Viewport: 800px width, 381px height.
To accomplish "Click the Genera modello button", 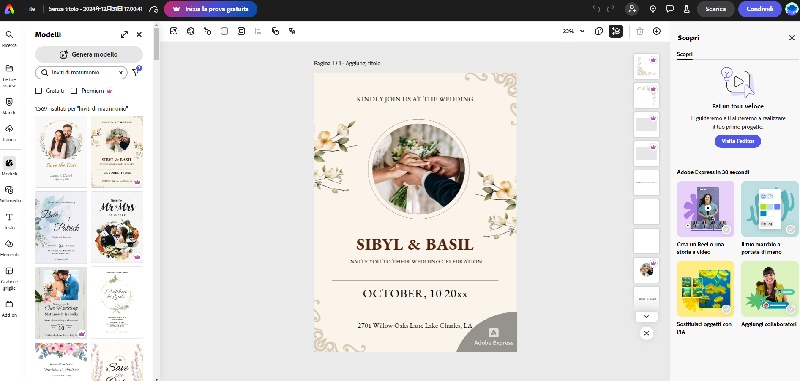I will coord(89,55).
